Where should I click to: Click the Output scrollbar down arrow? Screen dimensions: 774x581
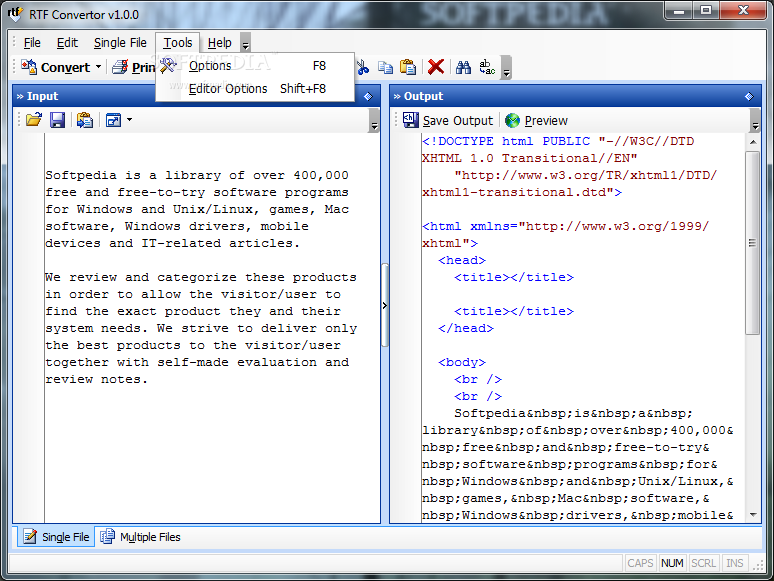click(x=753, y=515)
